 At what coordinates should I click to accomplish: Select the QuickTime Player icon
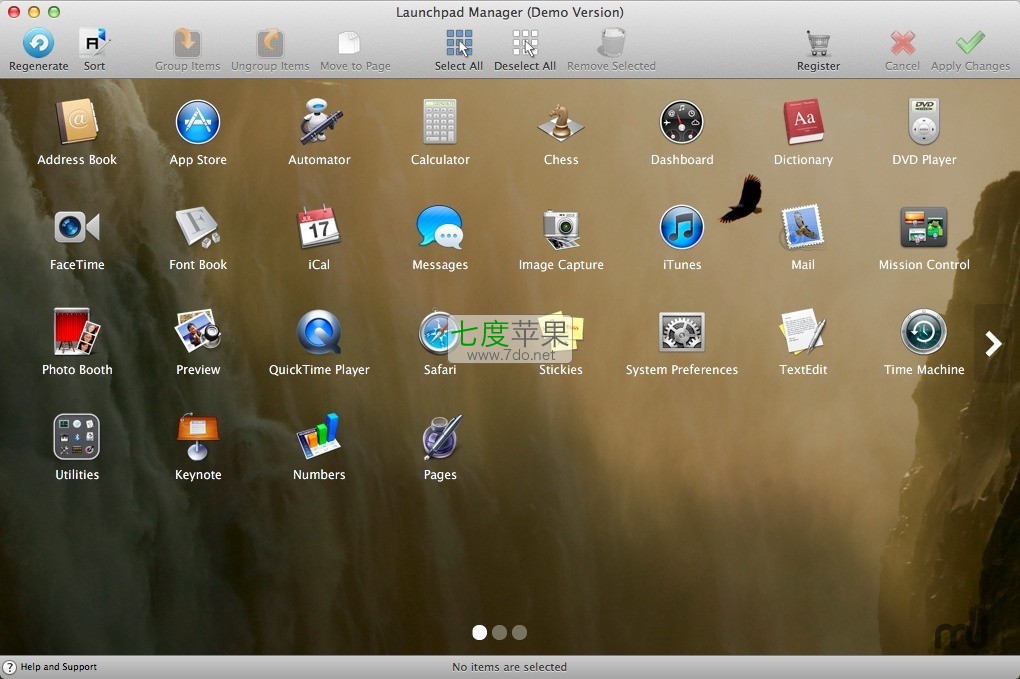319,332
